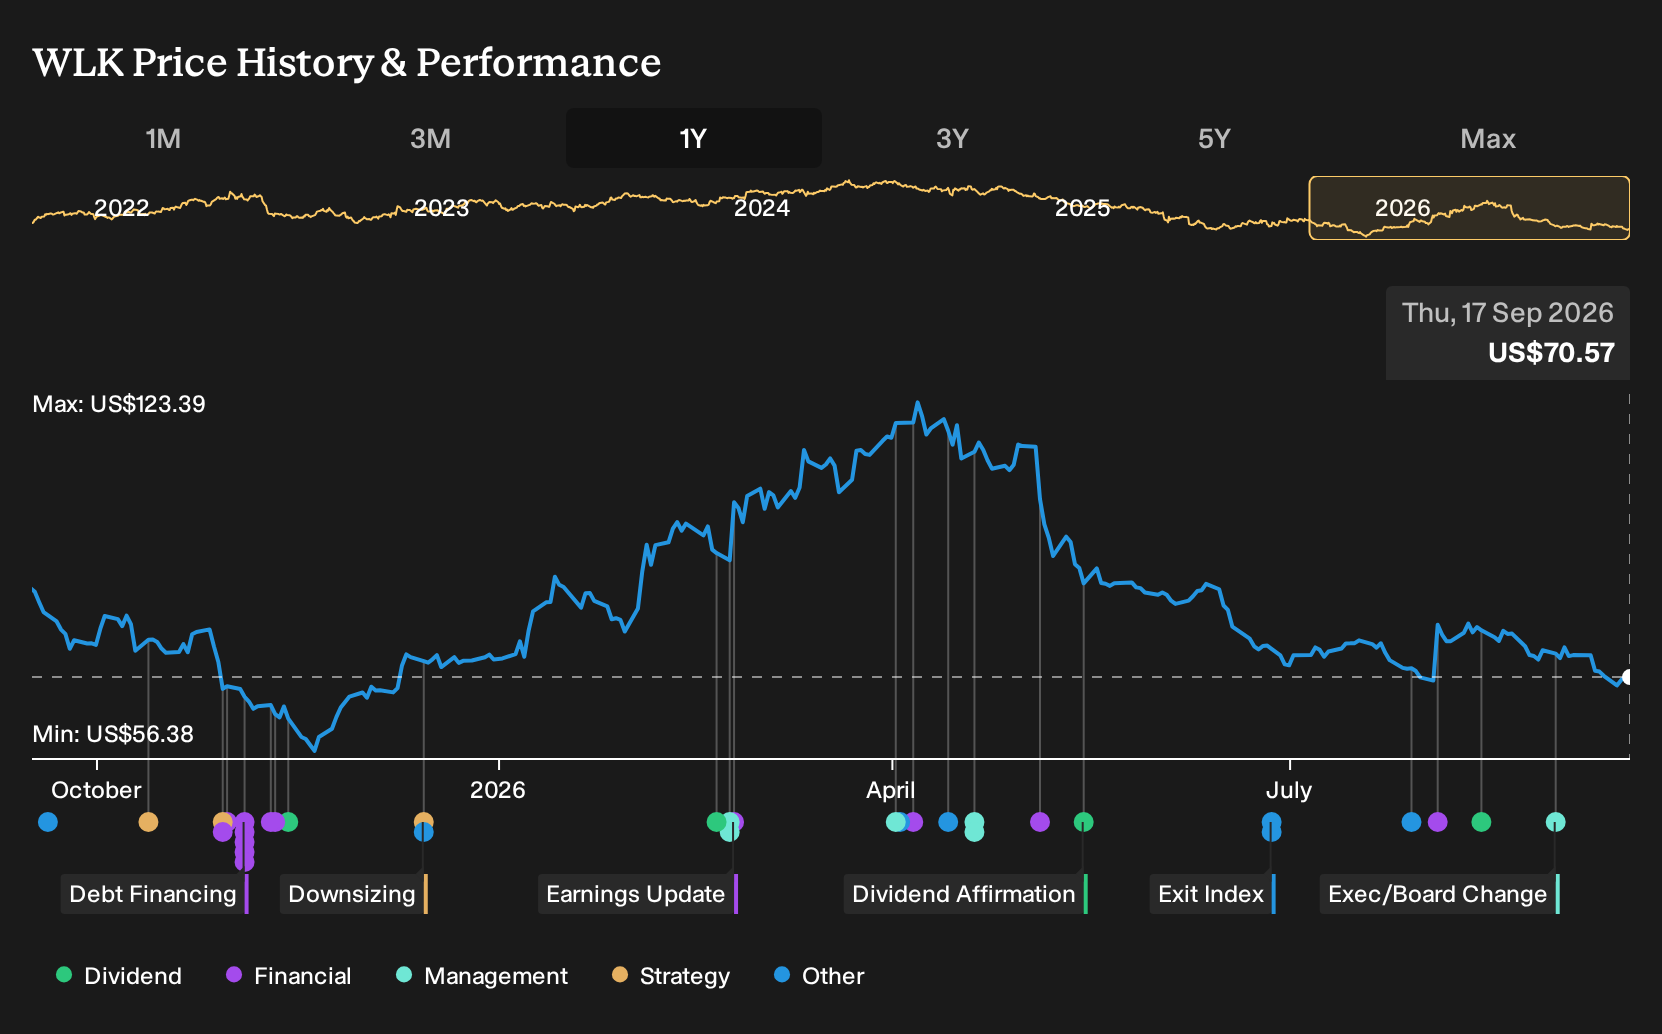
Task: Open the Debt Financing event label
Action: coord(154,894)
